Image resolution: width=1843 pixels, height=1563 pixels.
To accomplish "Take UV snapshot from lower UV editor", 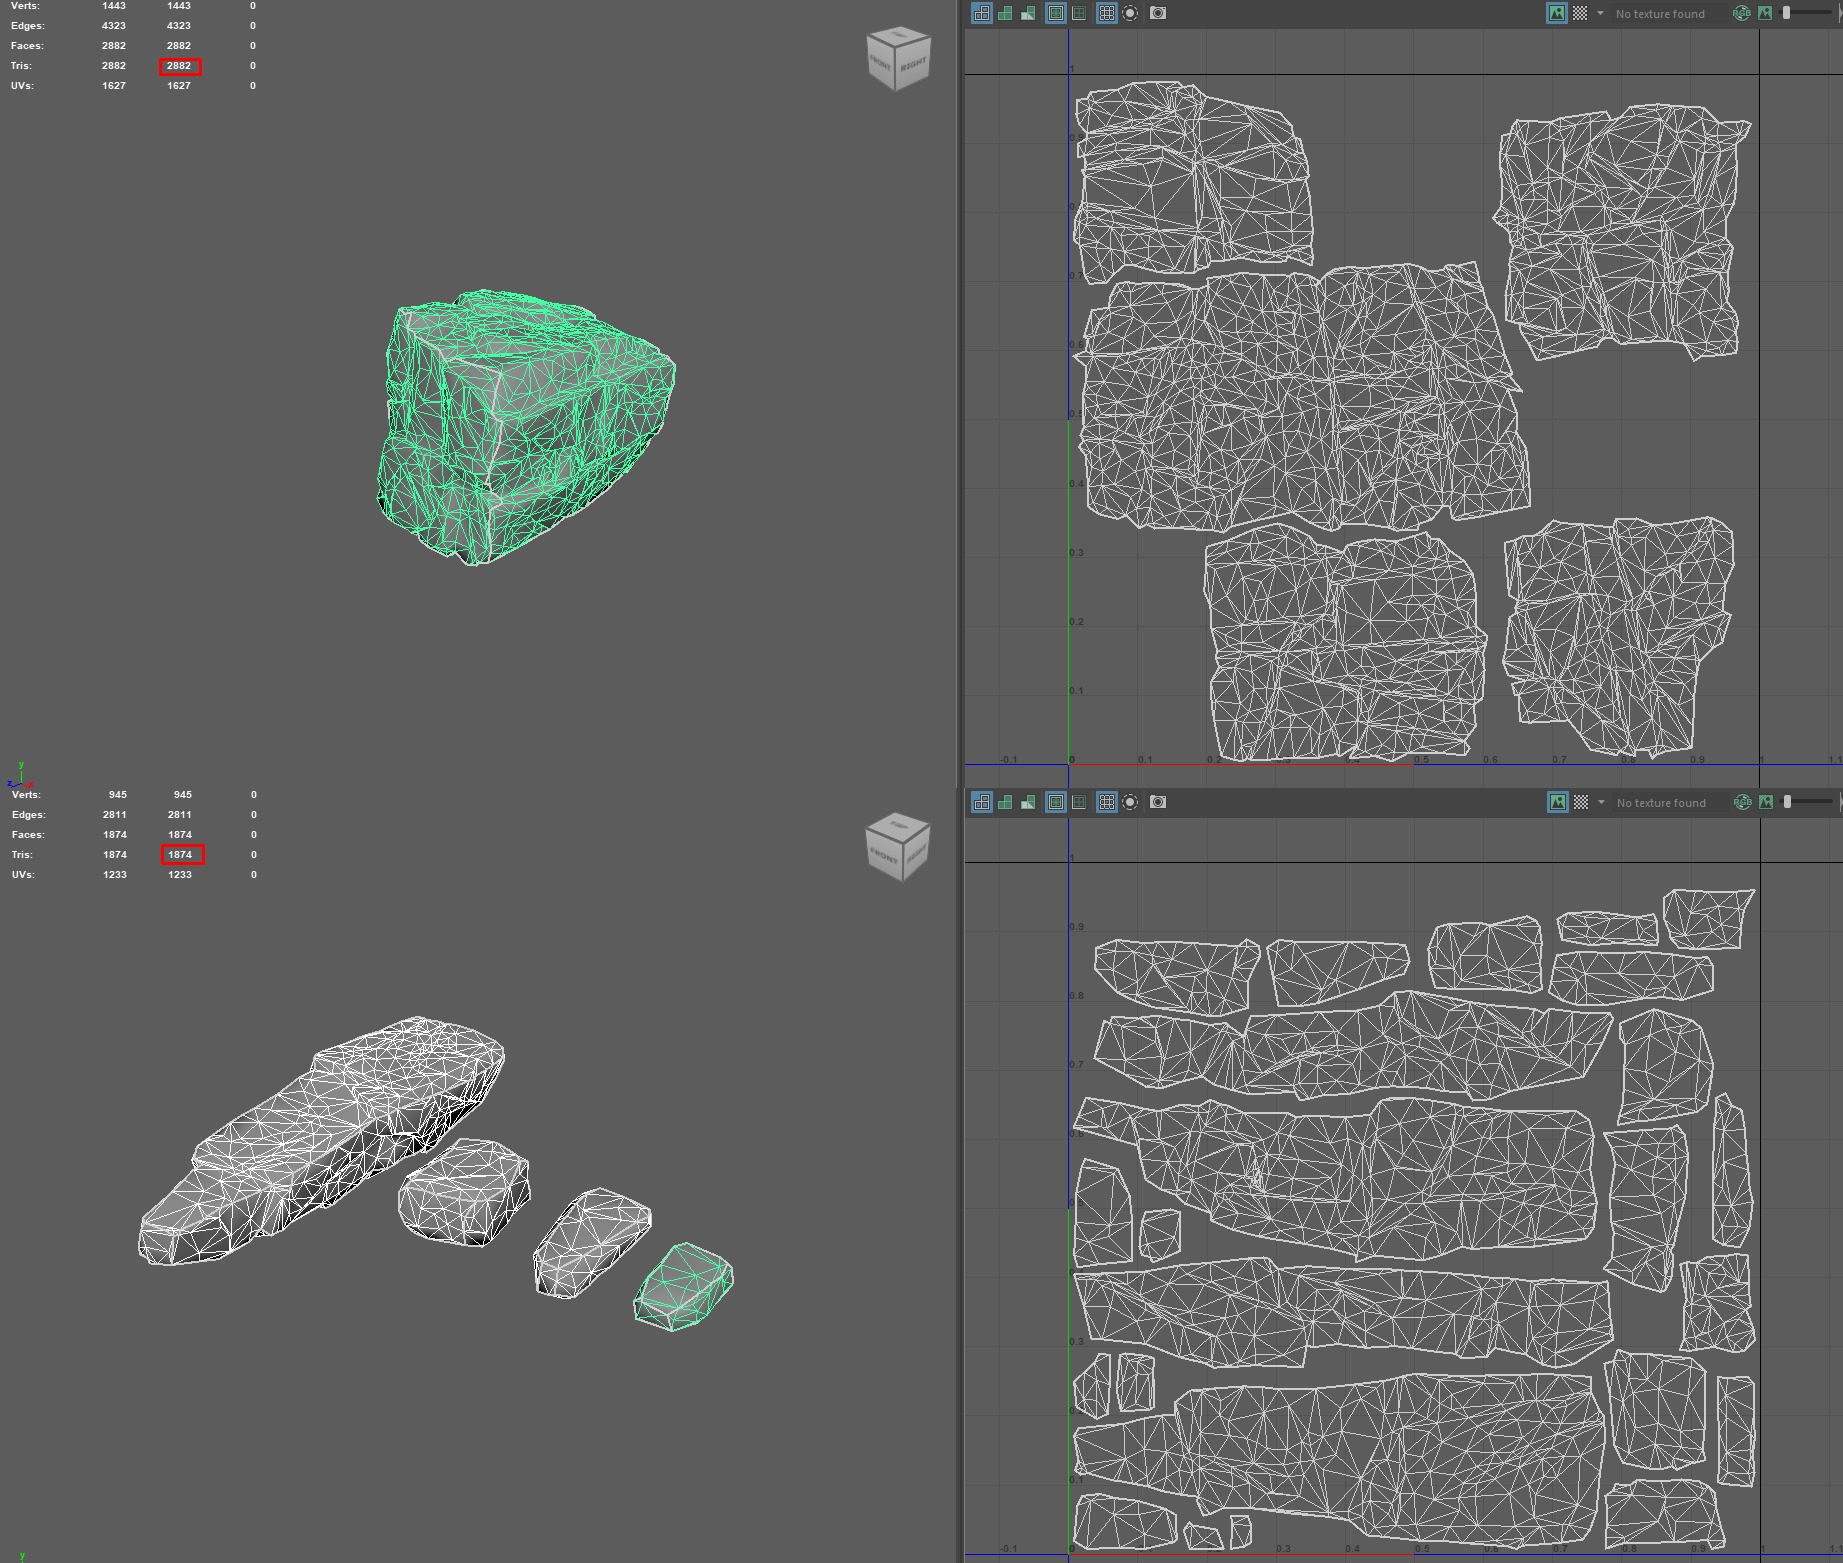I will (1158, 802).
